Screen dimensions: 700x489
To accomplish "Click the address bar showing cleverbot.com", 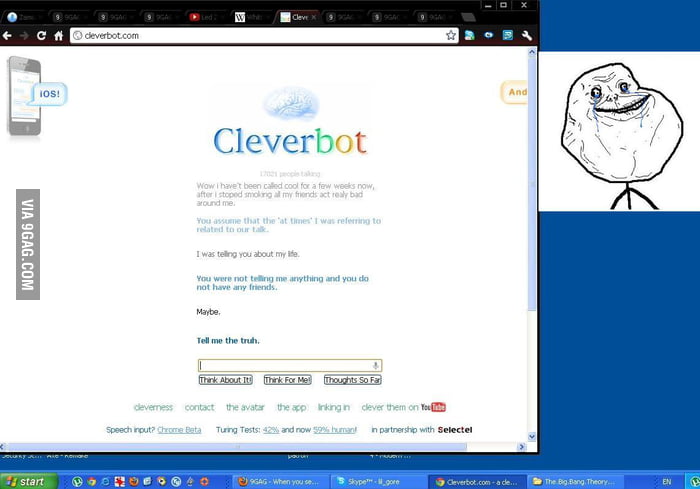I will pos(264,35).
